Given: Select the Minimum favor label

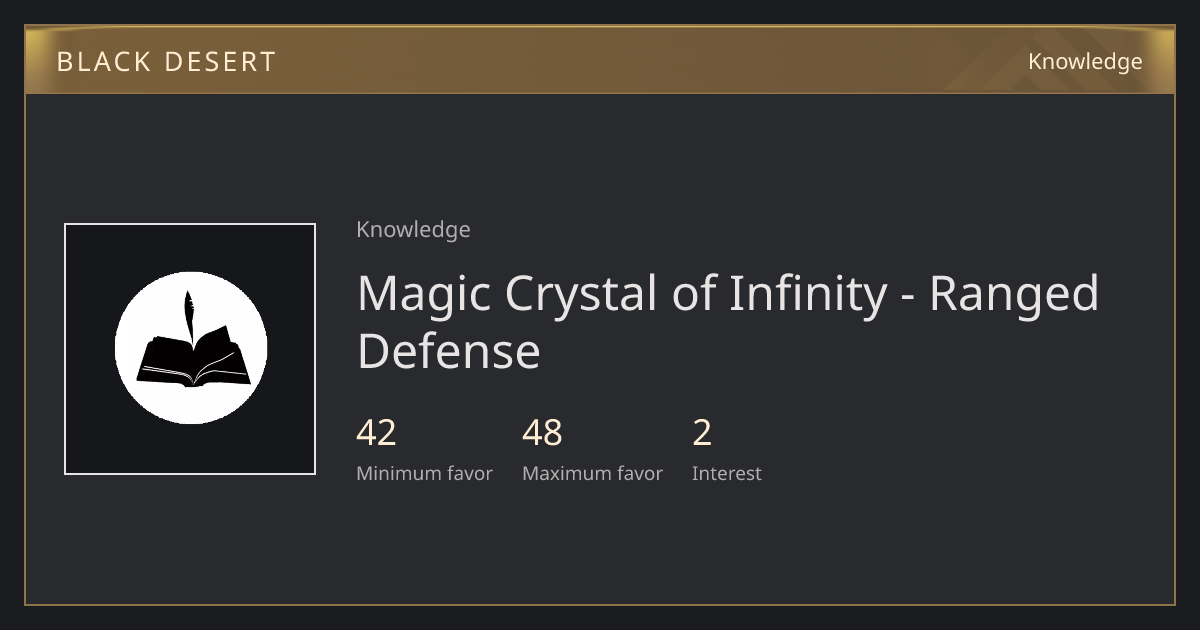Looking at the screenshot, I should tap(424, 474).
